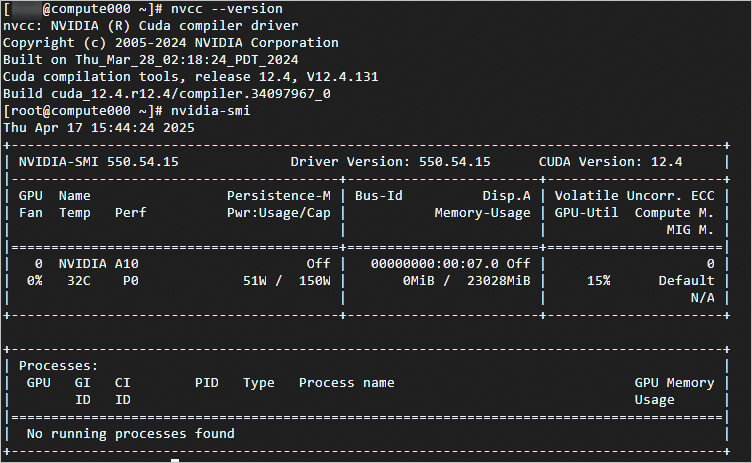
Task: Click the 'nvidia-smi' command text
Action: click(211, 111)
